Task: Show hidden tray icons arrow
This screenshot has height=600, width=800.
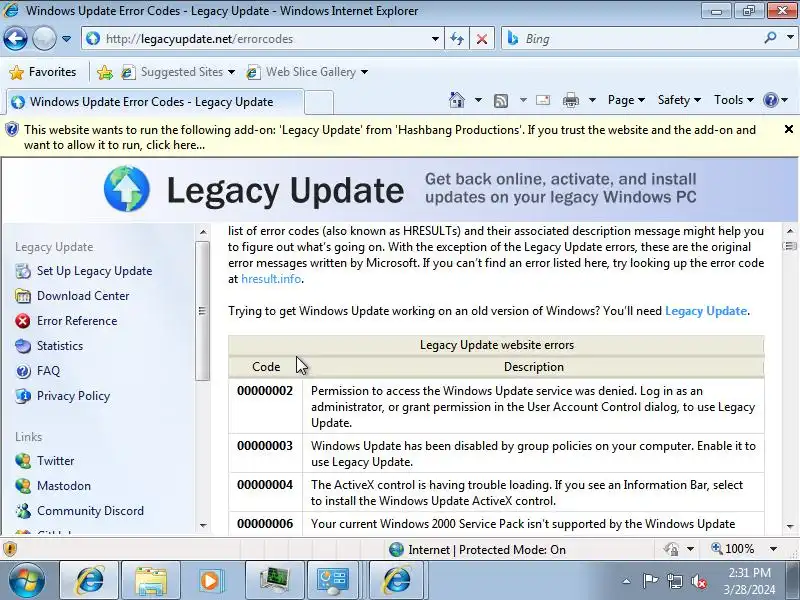Action: (x=627, y=581)
